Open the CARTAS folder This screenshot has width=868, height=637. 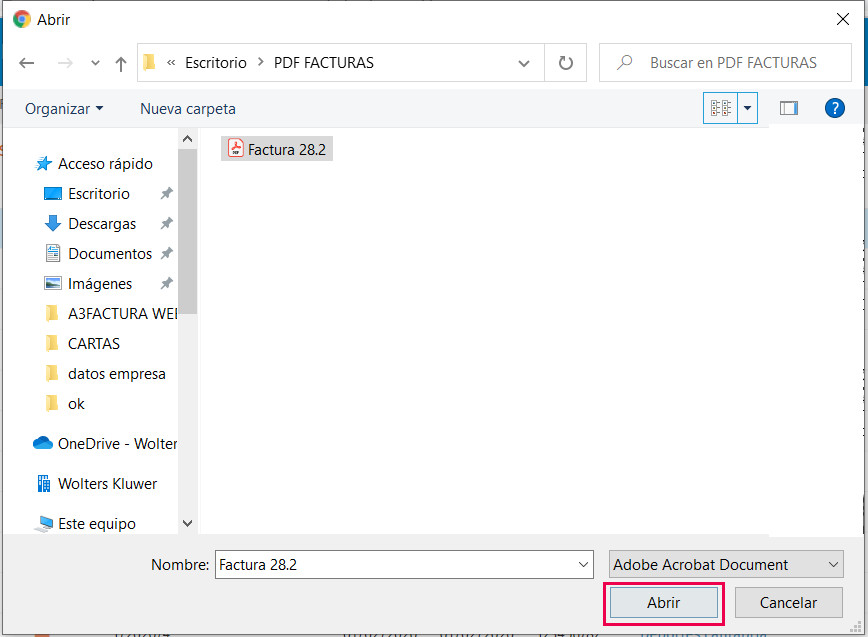pos(83,344)
